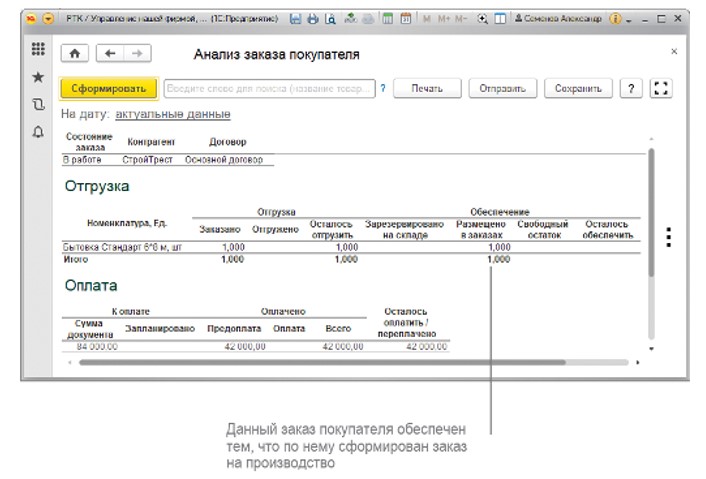Open the calculator icon in title bar
This screenshot has height=479, width=706.
point(387,19)
